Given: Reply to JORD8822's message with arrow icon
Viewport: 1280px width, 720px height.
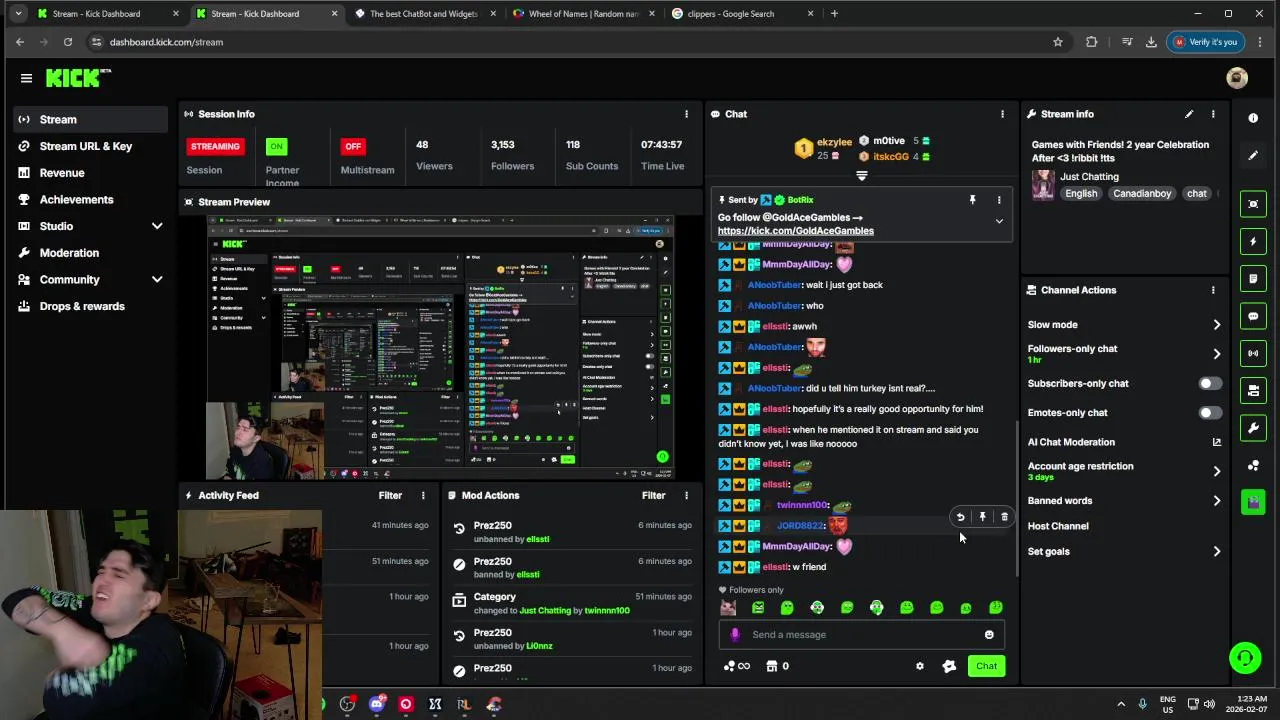Looking at the screenshot, I should (x=960, y=517).
